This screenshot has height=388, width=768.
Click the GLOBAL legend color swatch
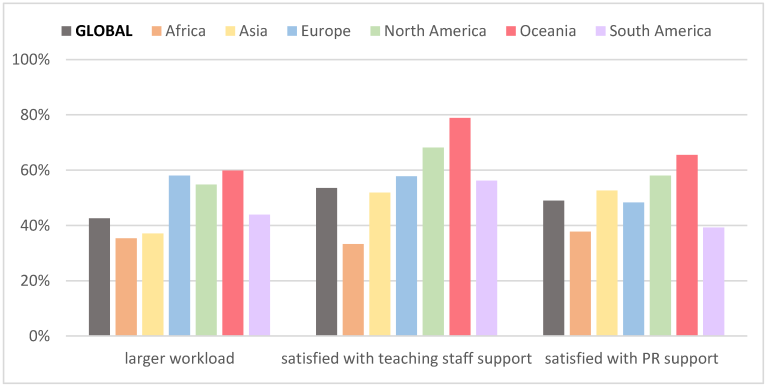[66, 31]
